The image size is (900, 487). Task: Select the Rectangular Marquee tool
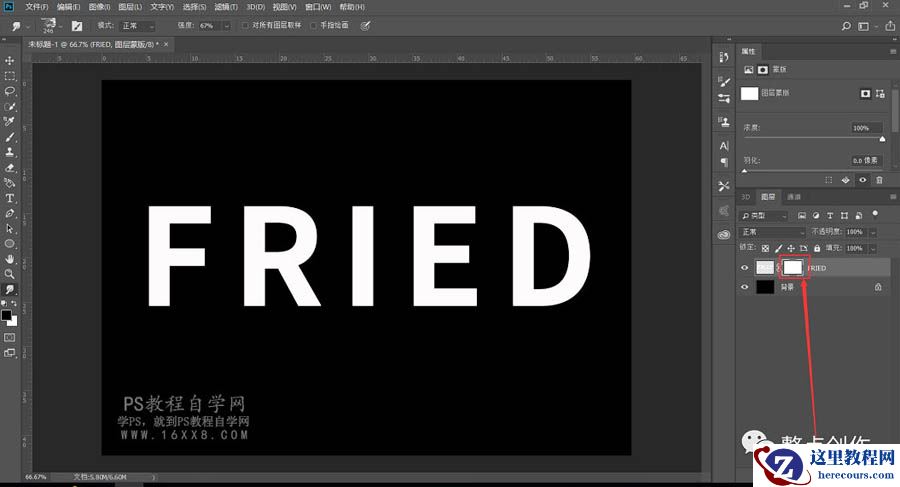point(10,76)
